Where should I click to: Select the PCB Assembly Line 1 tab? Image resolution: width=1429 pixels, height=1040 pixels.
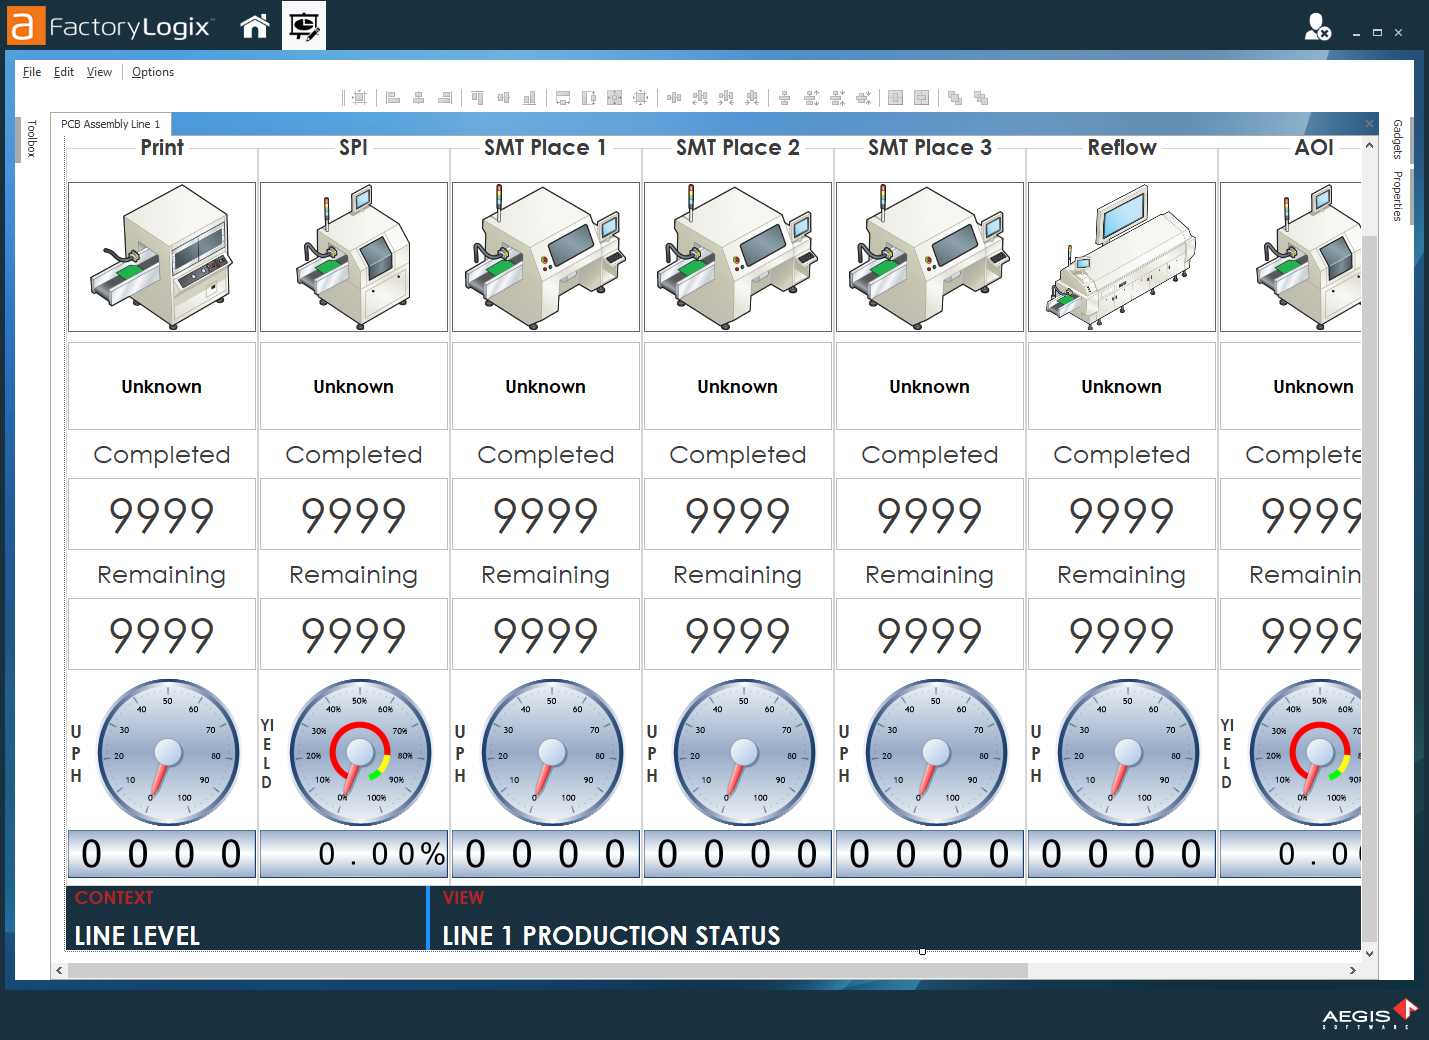110,123
